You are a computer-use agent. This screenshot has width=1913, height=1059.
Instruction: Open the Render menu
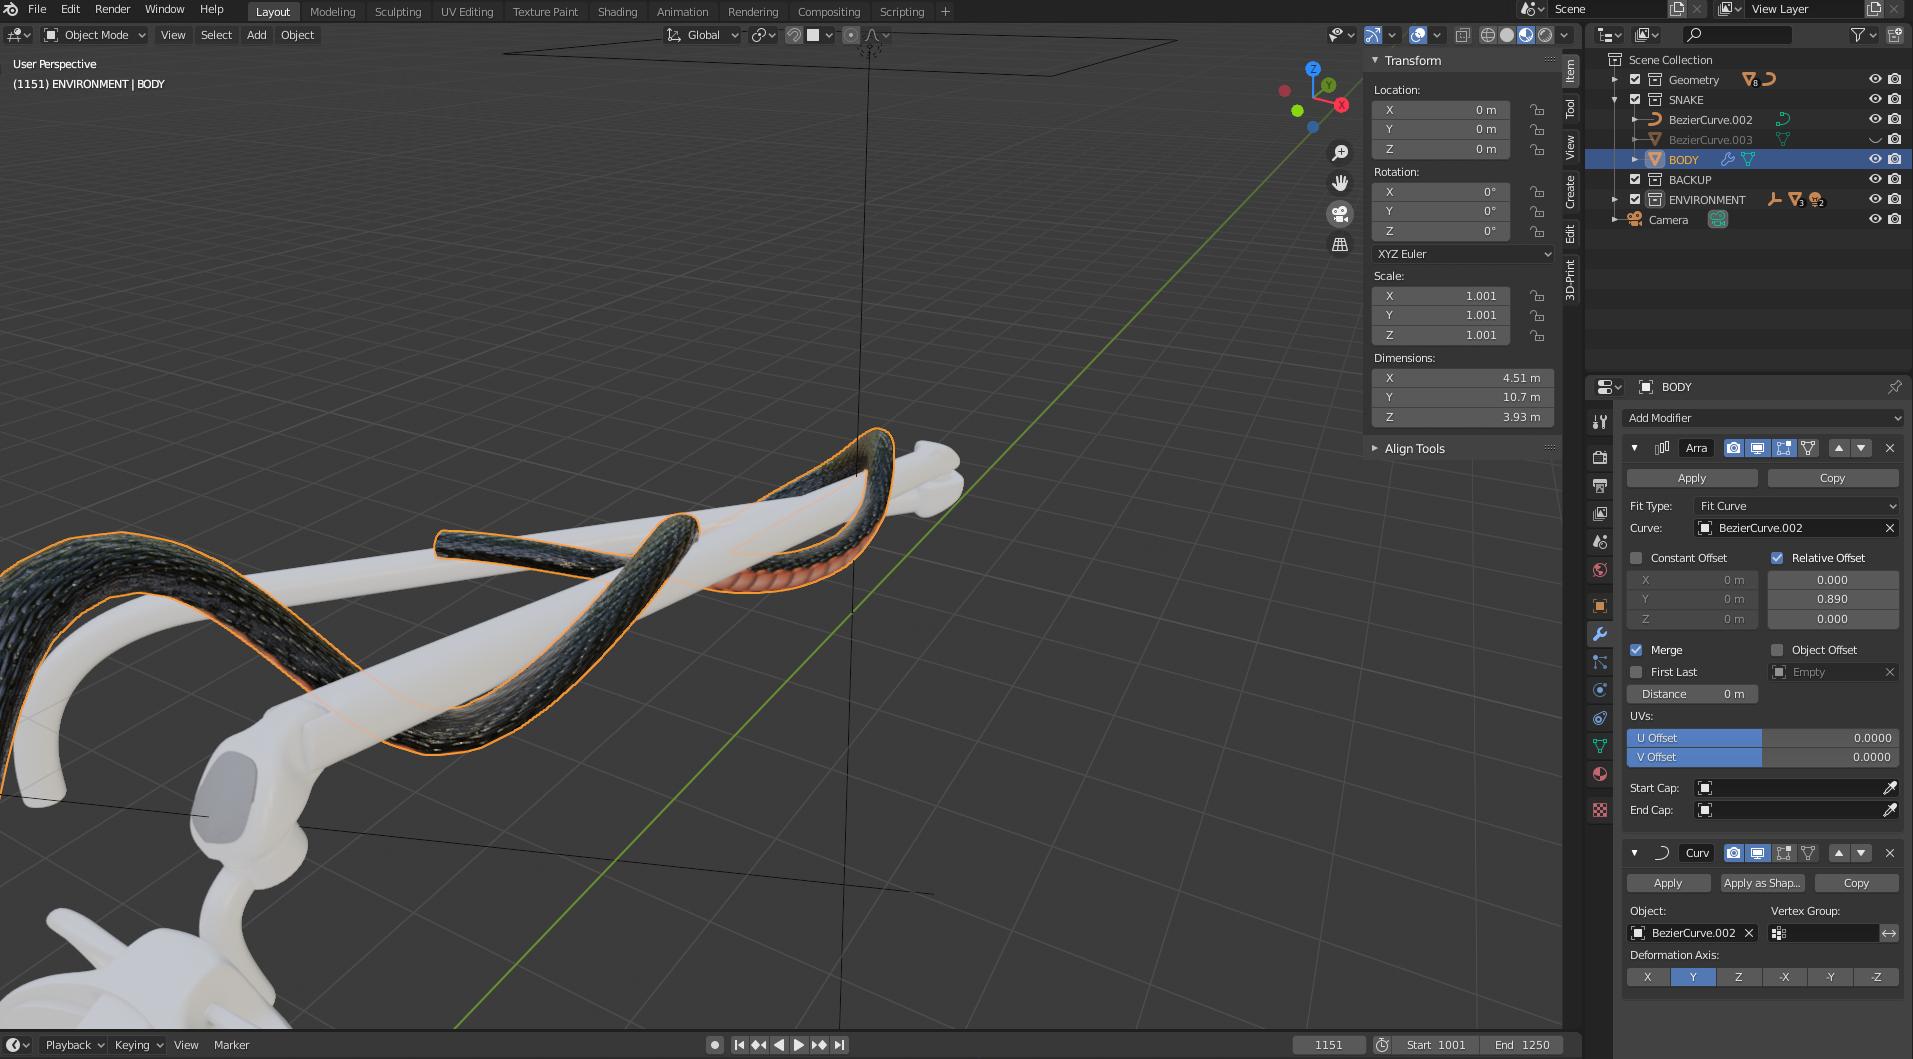[x=112, y=9]
